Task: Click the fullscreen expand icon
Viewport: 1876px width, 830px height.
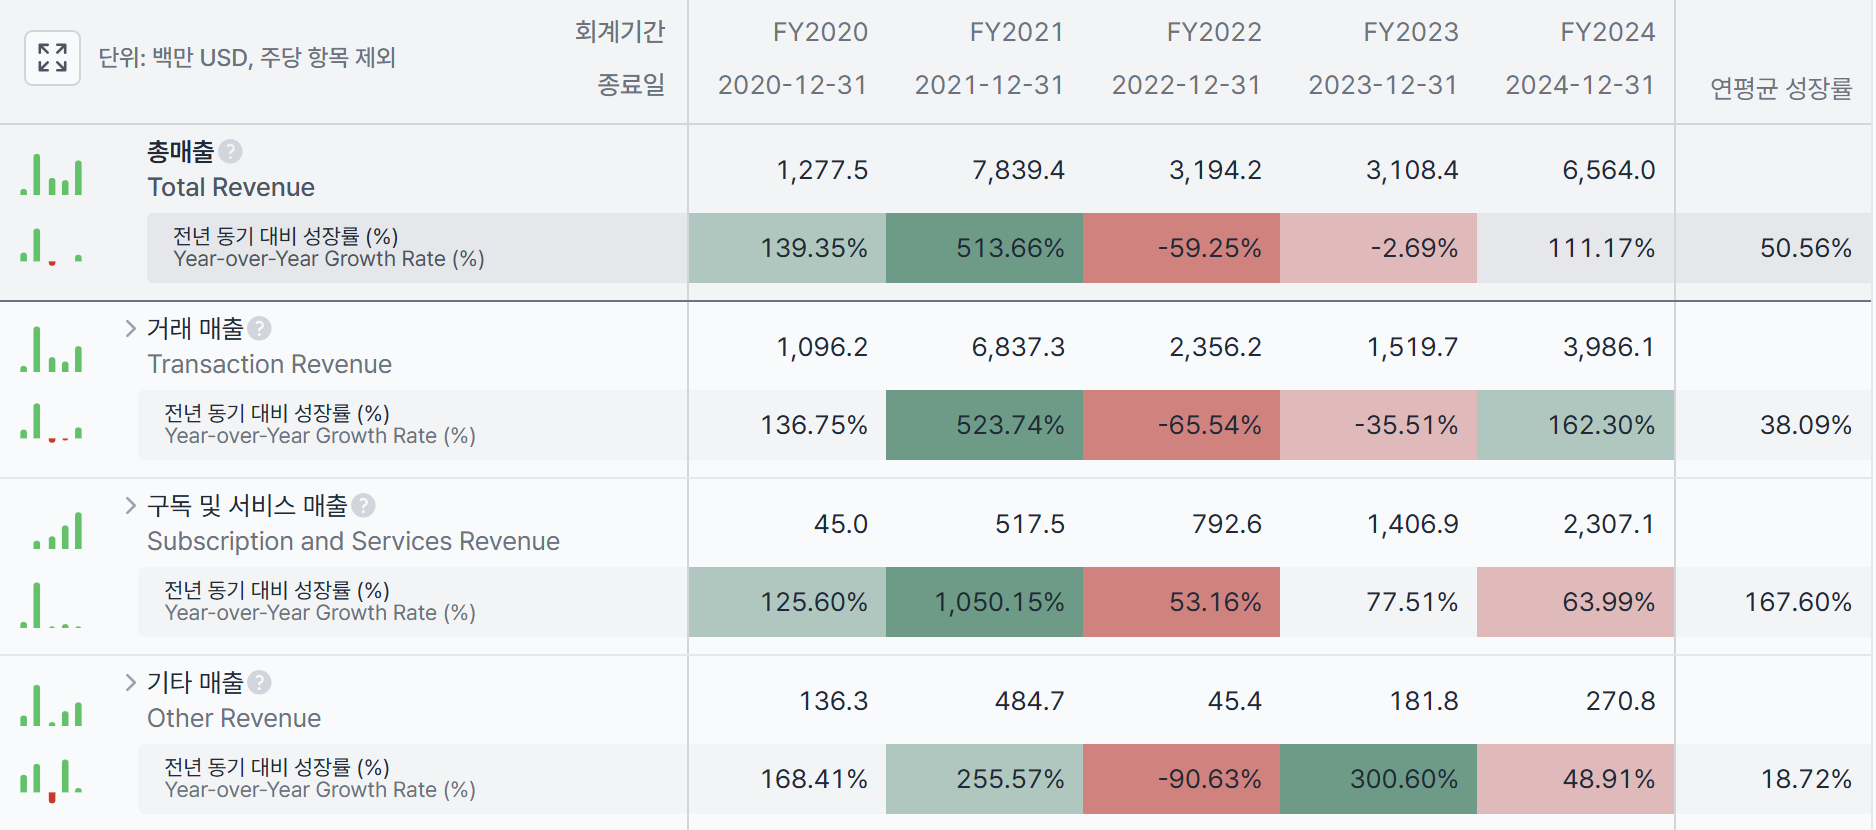Action: coord(52,58)
